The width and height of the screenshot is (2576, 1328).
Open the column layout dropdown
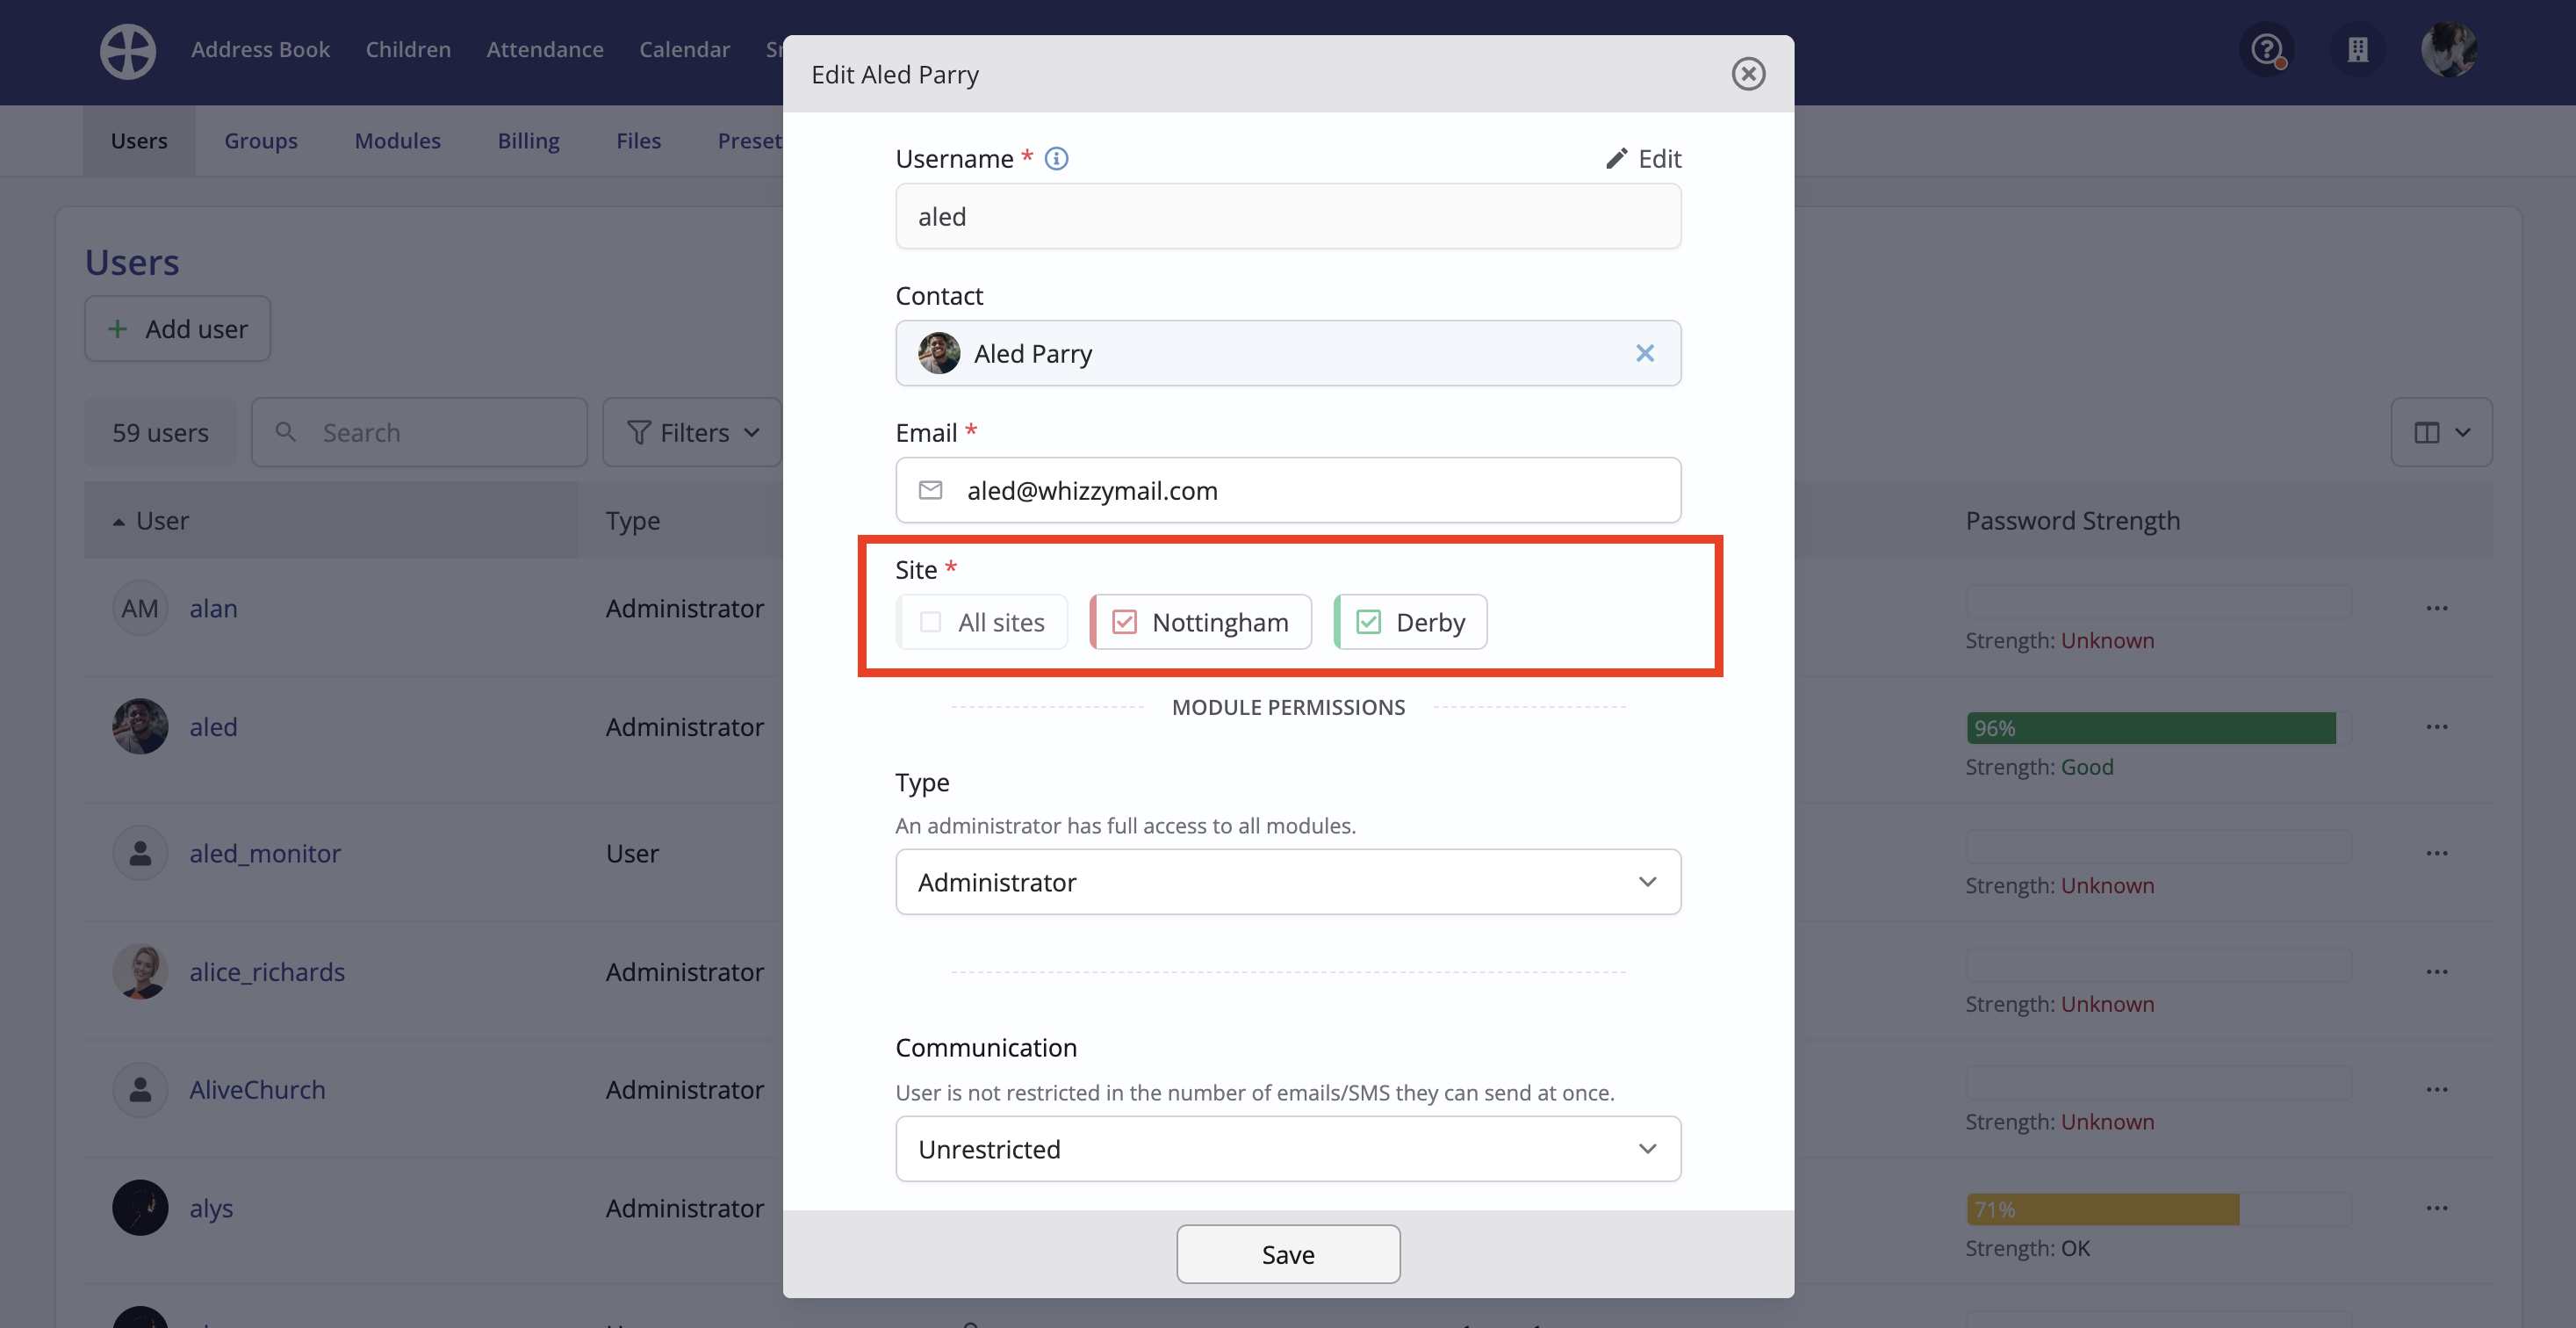(2441, 432)
